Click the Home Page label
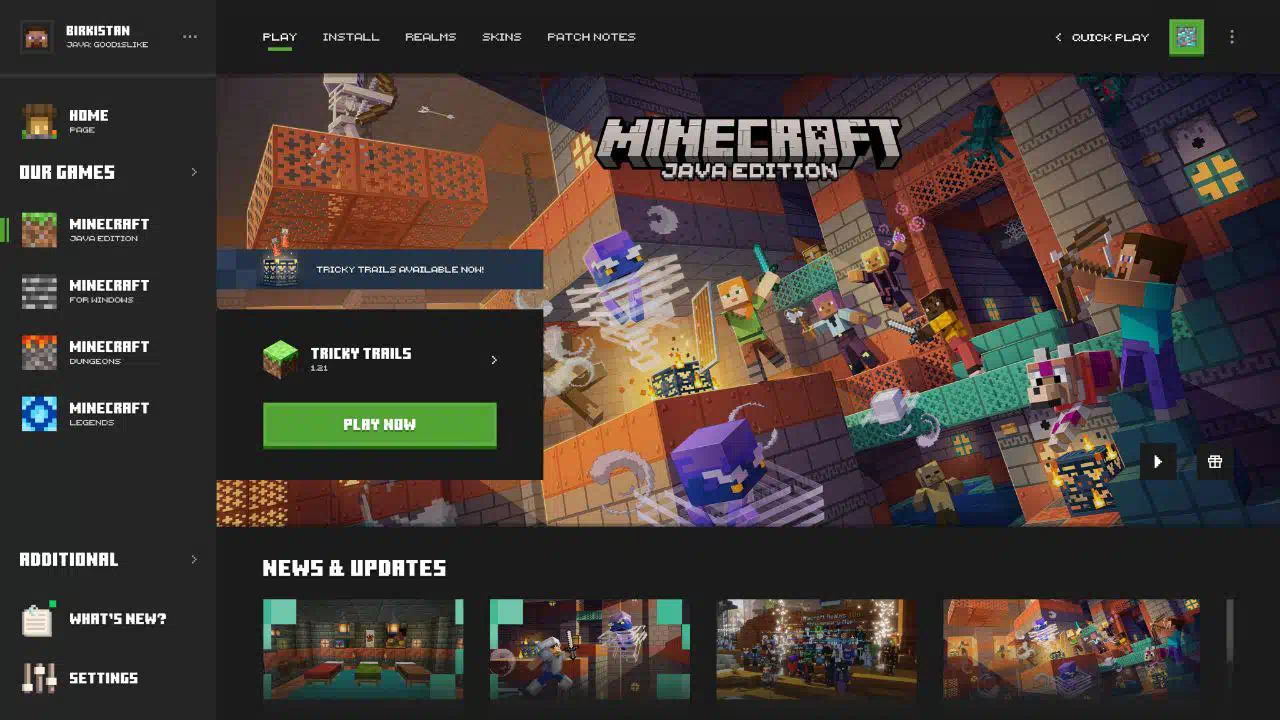The width and height of the screenshot is (1280, 720). click(89, 121)
